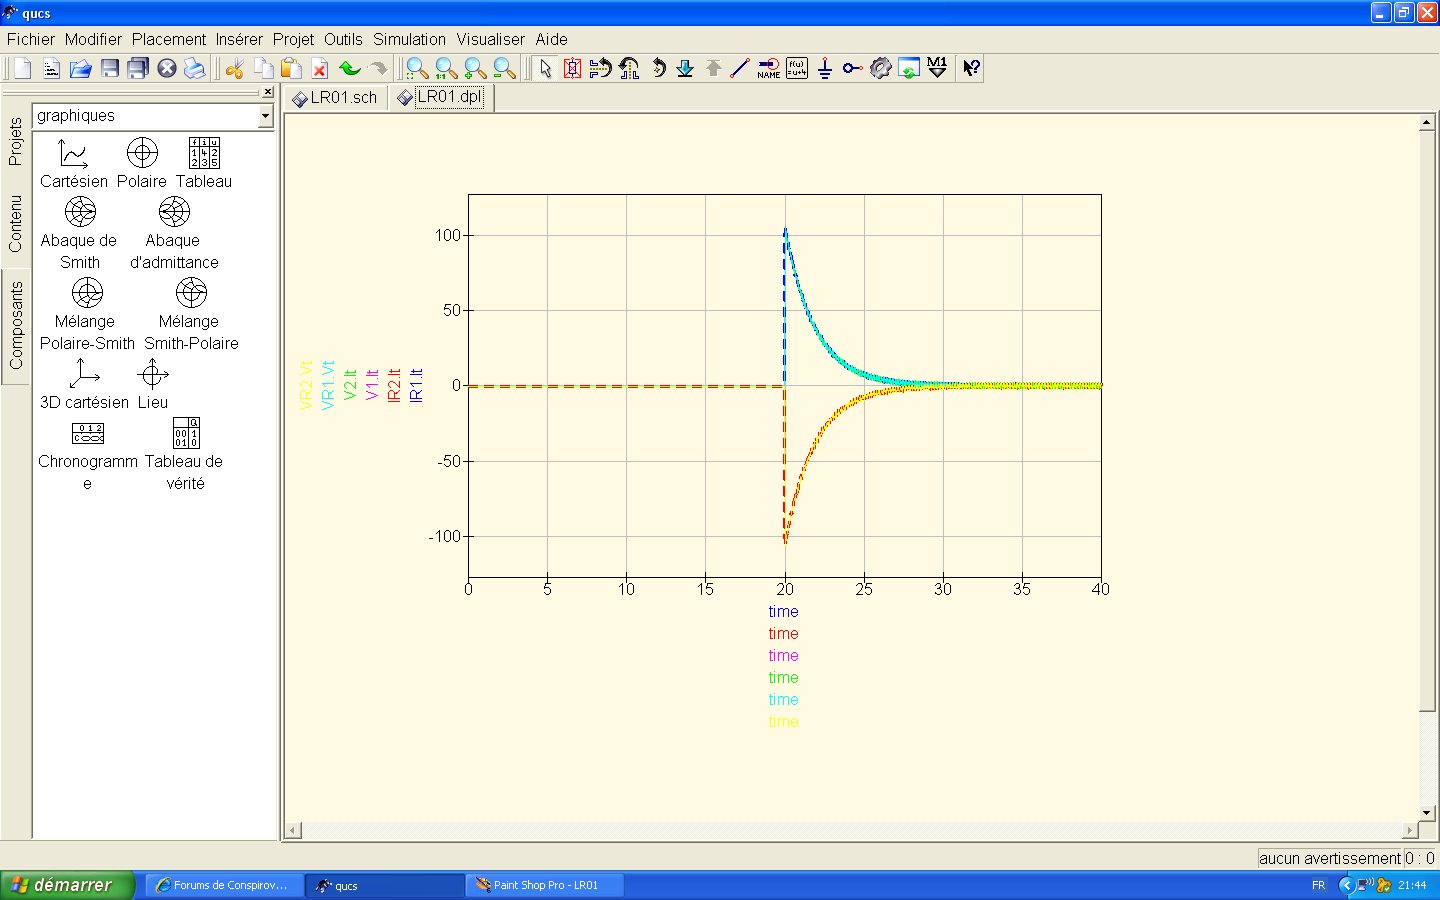Select the wire drawing tool
1440x900 pixels.
pyautogui.click(x=740, y=68)
